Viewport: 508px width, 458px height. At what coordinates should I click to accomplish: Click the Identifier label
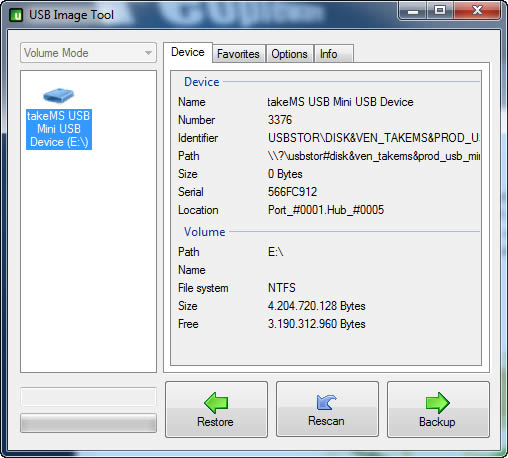point(198,138)
